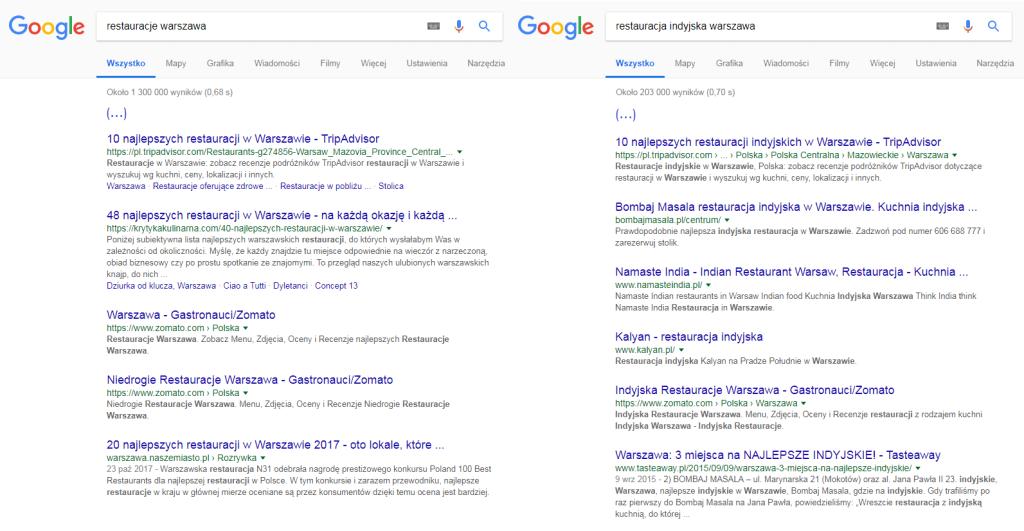Open Więcej menu in right results

[882, 63]
